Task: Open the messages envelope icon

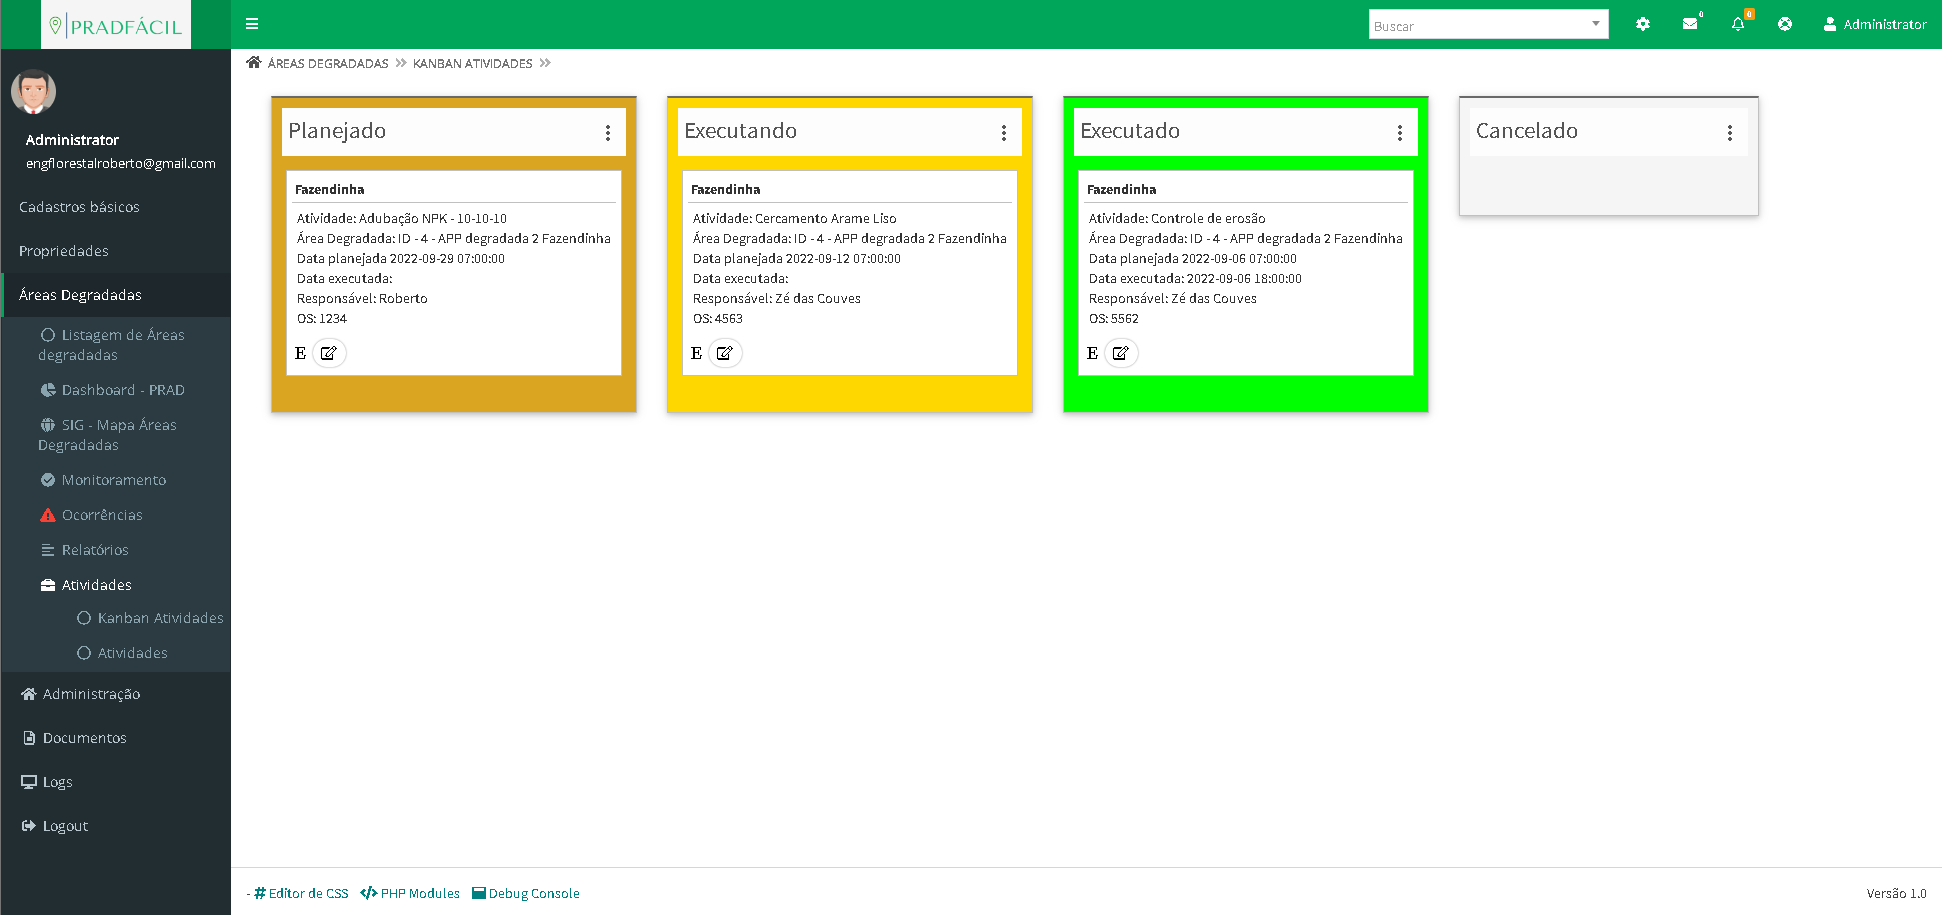Action: pyautogui.click(x=1690, y=24)
